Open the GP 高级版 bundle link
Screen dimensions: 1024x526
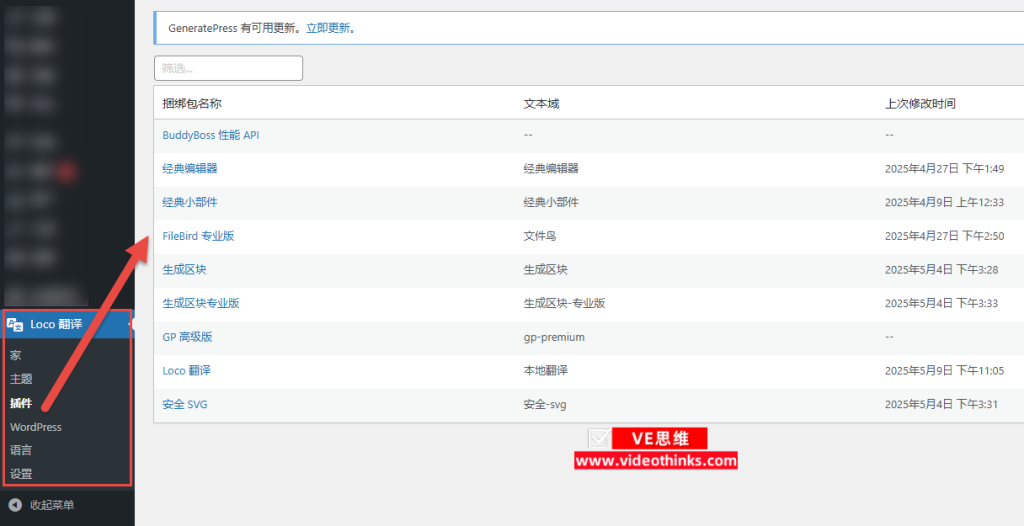tap(187, 337)
